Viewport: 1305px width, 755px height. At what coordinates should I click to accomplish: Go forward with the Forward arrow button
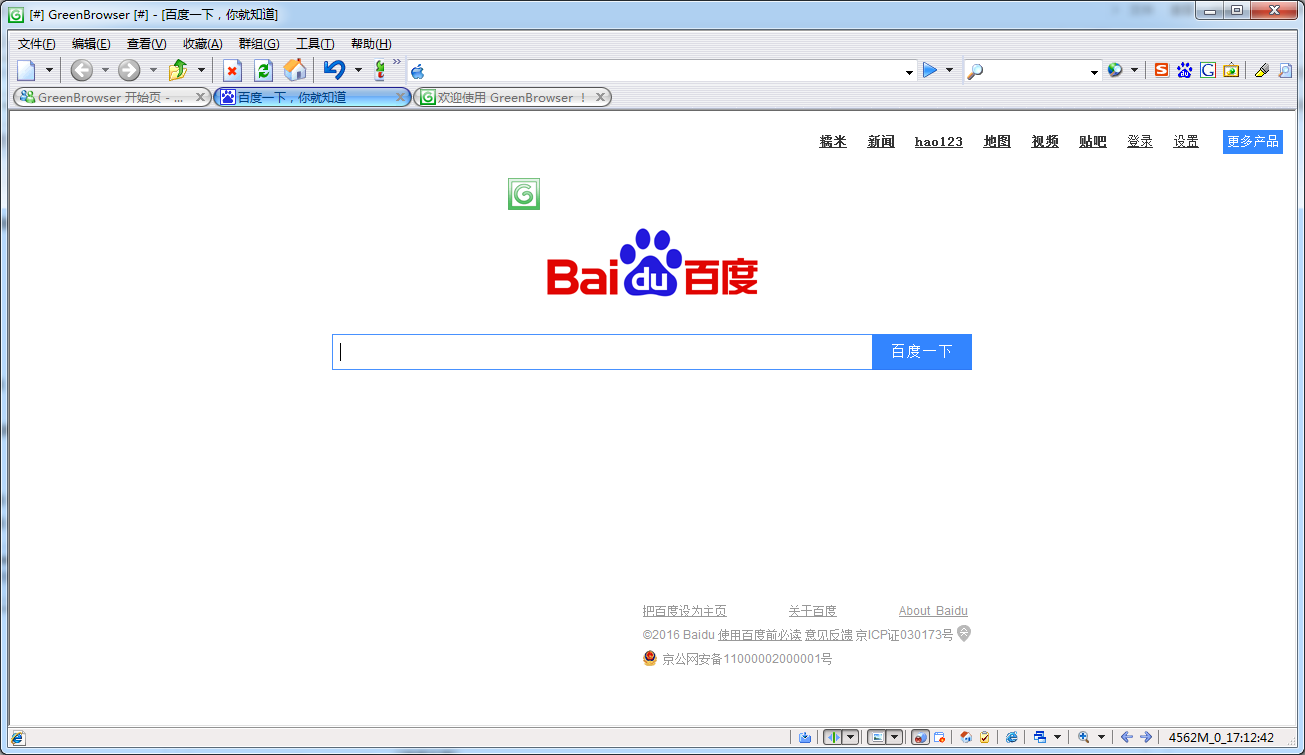coord(129,70)
